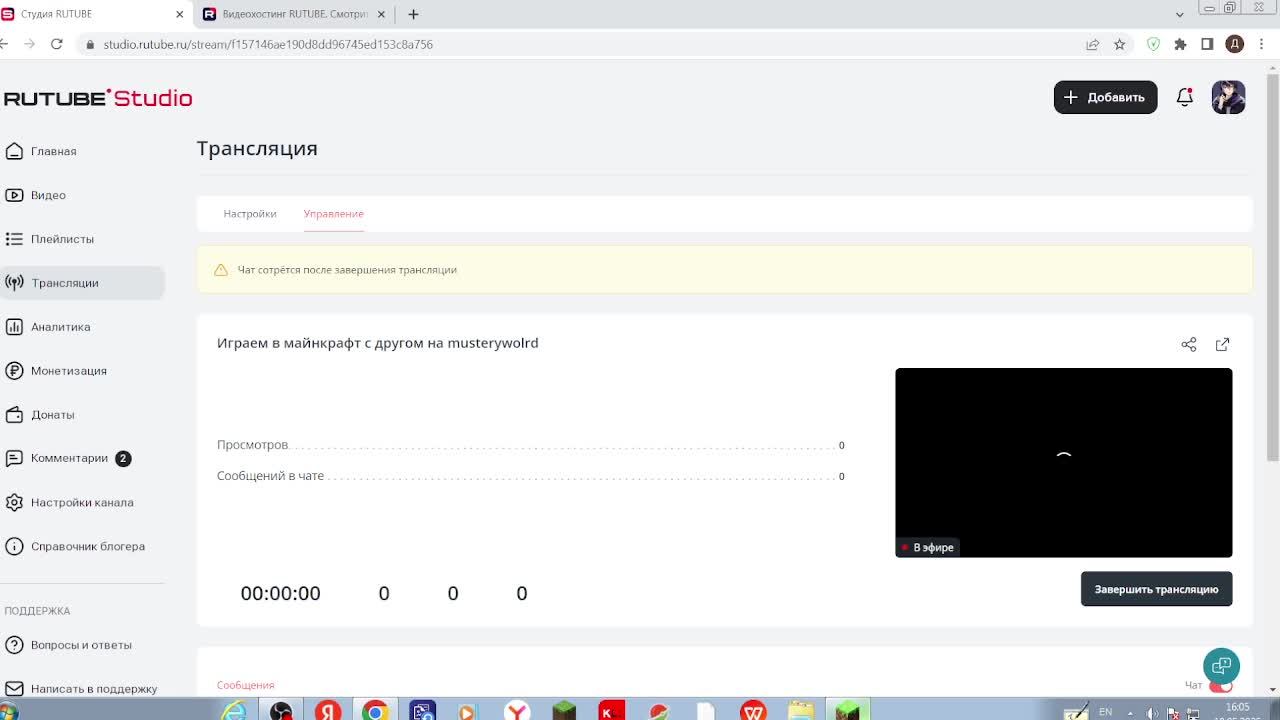
Task: Click the green shield extension icon
Action: click(1153, 44)
